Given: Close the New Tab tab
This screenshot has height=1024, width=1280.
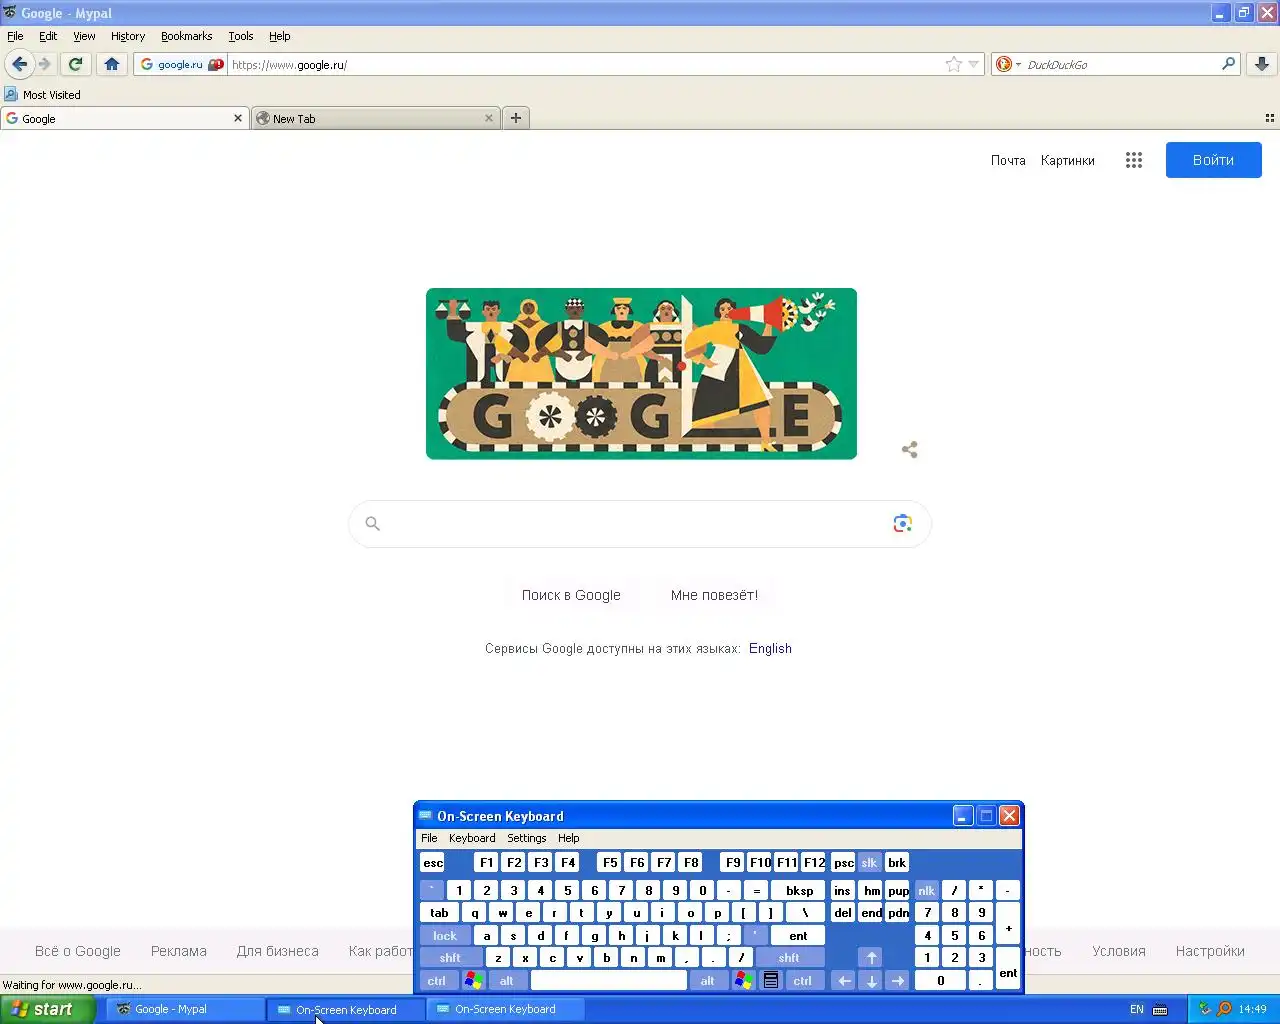Looking at the screenshot, I should pyautogui.click(x=489, y=118).
